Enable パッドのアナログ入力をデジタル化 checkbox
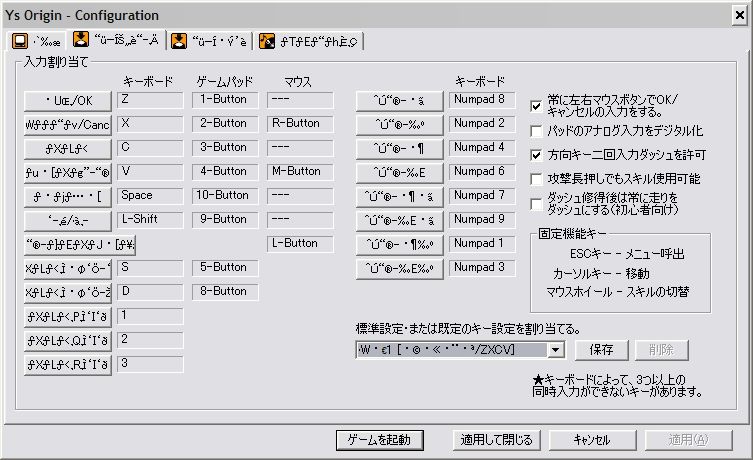Viewport: 753px width, 460px height. 536,131
